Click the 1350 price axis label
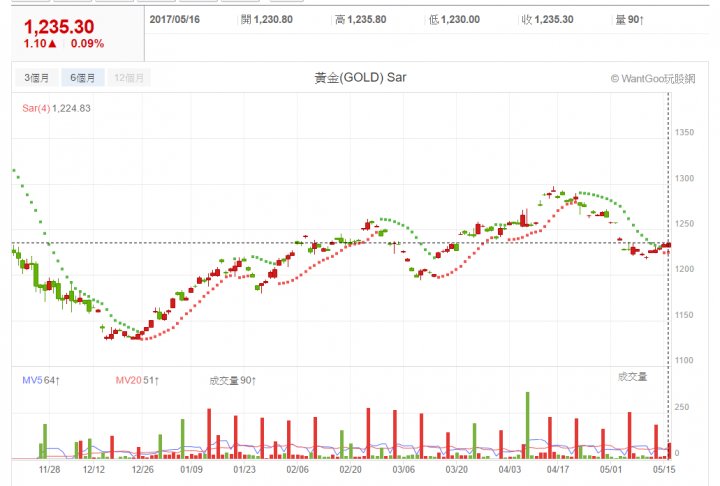 pos(684,132)
